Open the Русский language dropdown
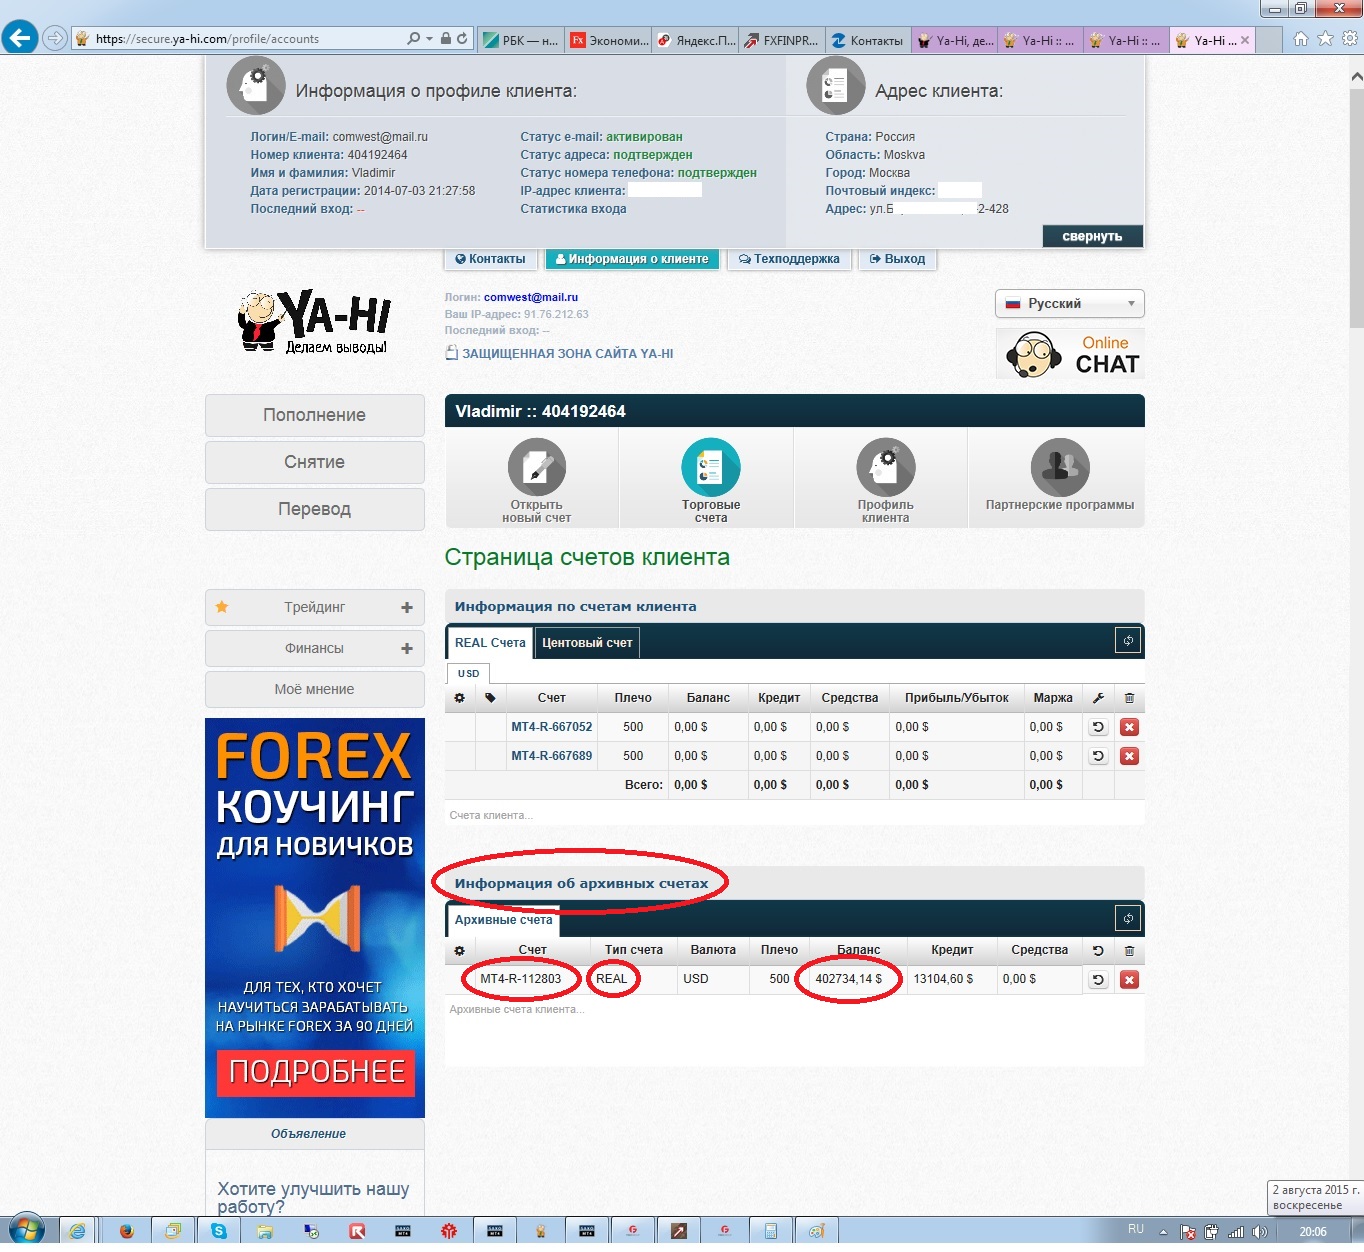This screenshot has width=1364, height=1252. [1070, 303]
